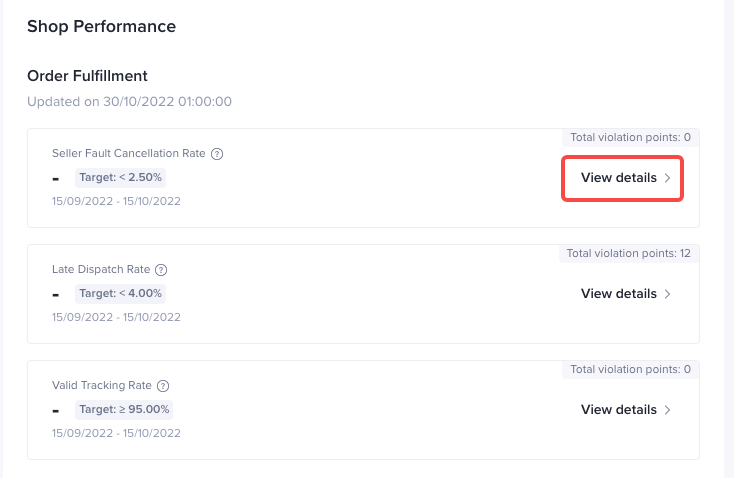Click violation points label on Valid Tracking card
The height and width of the screenshot is (478, 734).
(x=630, y=369)
